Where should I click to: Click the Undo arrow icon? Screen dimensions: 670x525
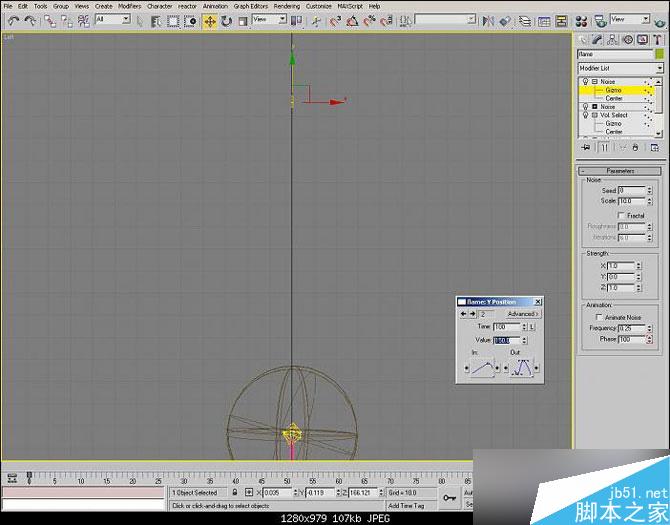tap(12, 20)
